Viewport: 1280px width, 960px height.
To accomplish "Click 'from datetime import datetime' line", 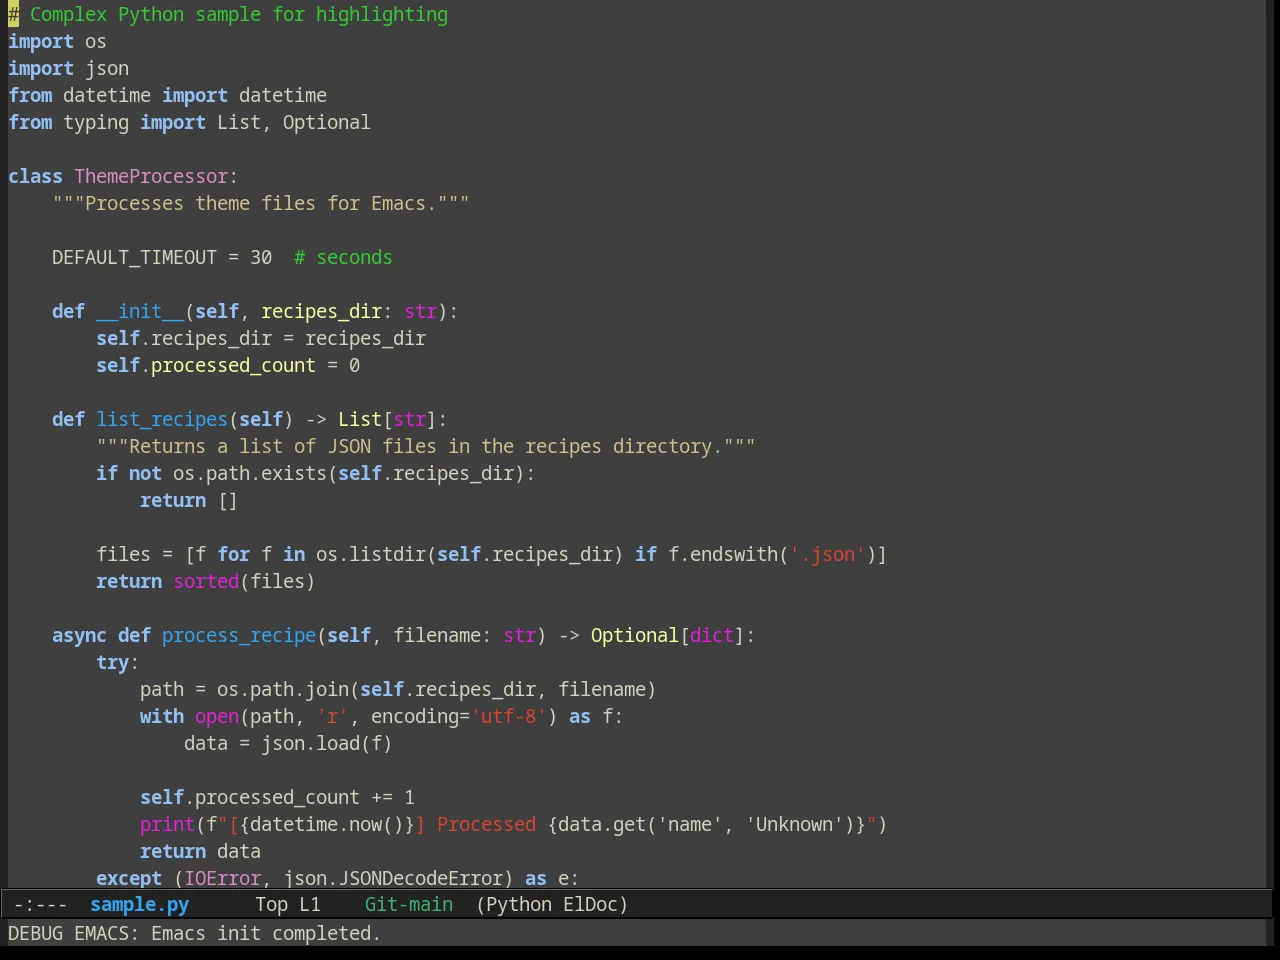I will 167,96.
